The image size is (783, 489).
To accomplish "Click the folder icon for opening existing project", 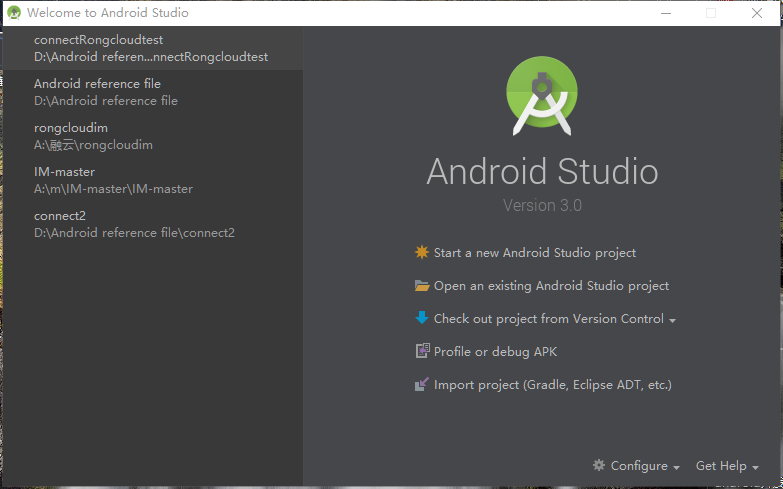I will point(422,286).
